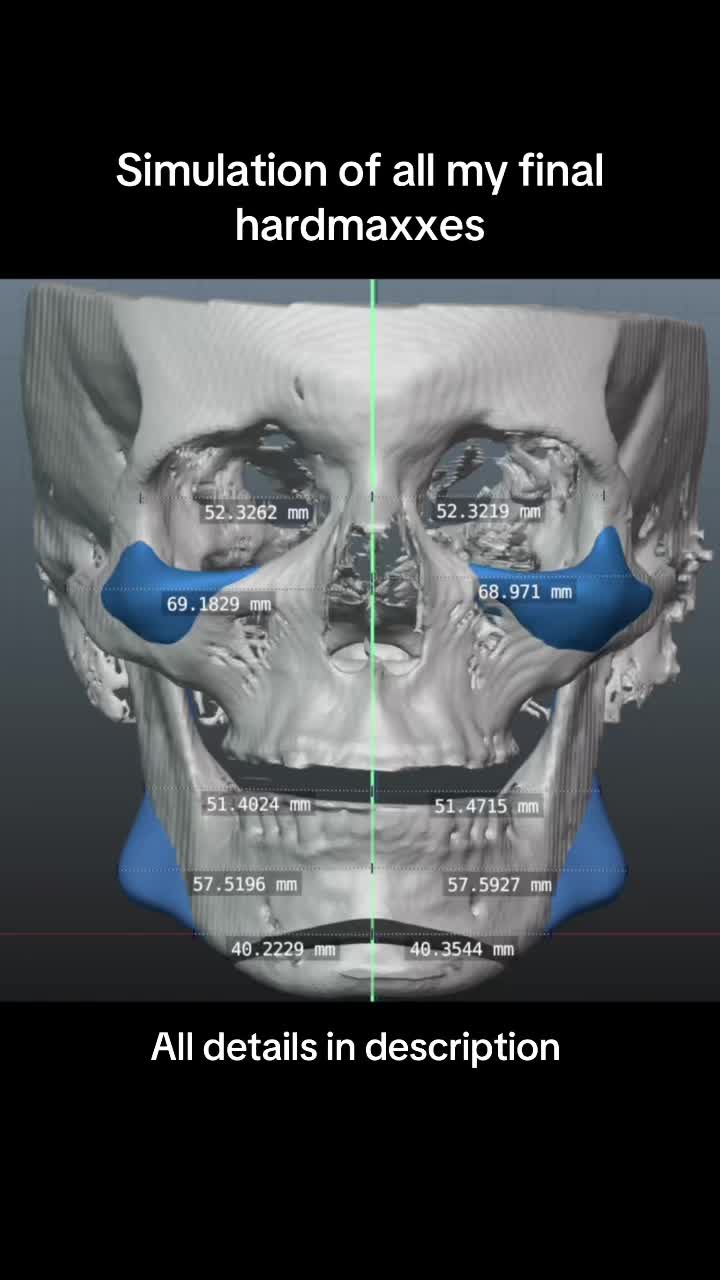Click the 40.3544 mm measurement label
The height and width of the screenshot is (1280, 720).
pyautogui.click(x=462, y=949)
